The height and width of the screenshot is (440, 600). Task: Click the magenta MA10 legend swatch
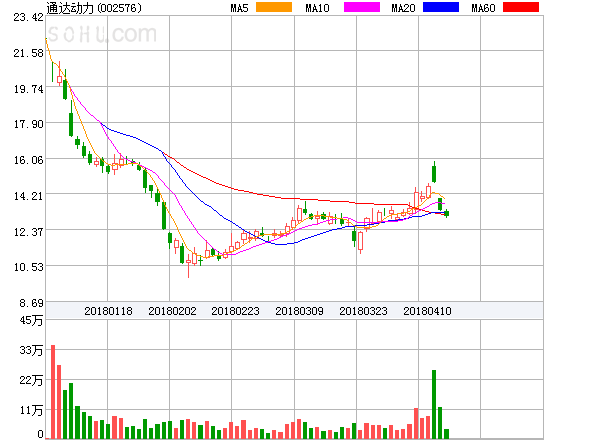coord(362,7)
